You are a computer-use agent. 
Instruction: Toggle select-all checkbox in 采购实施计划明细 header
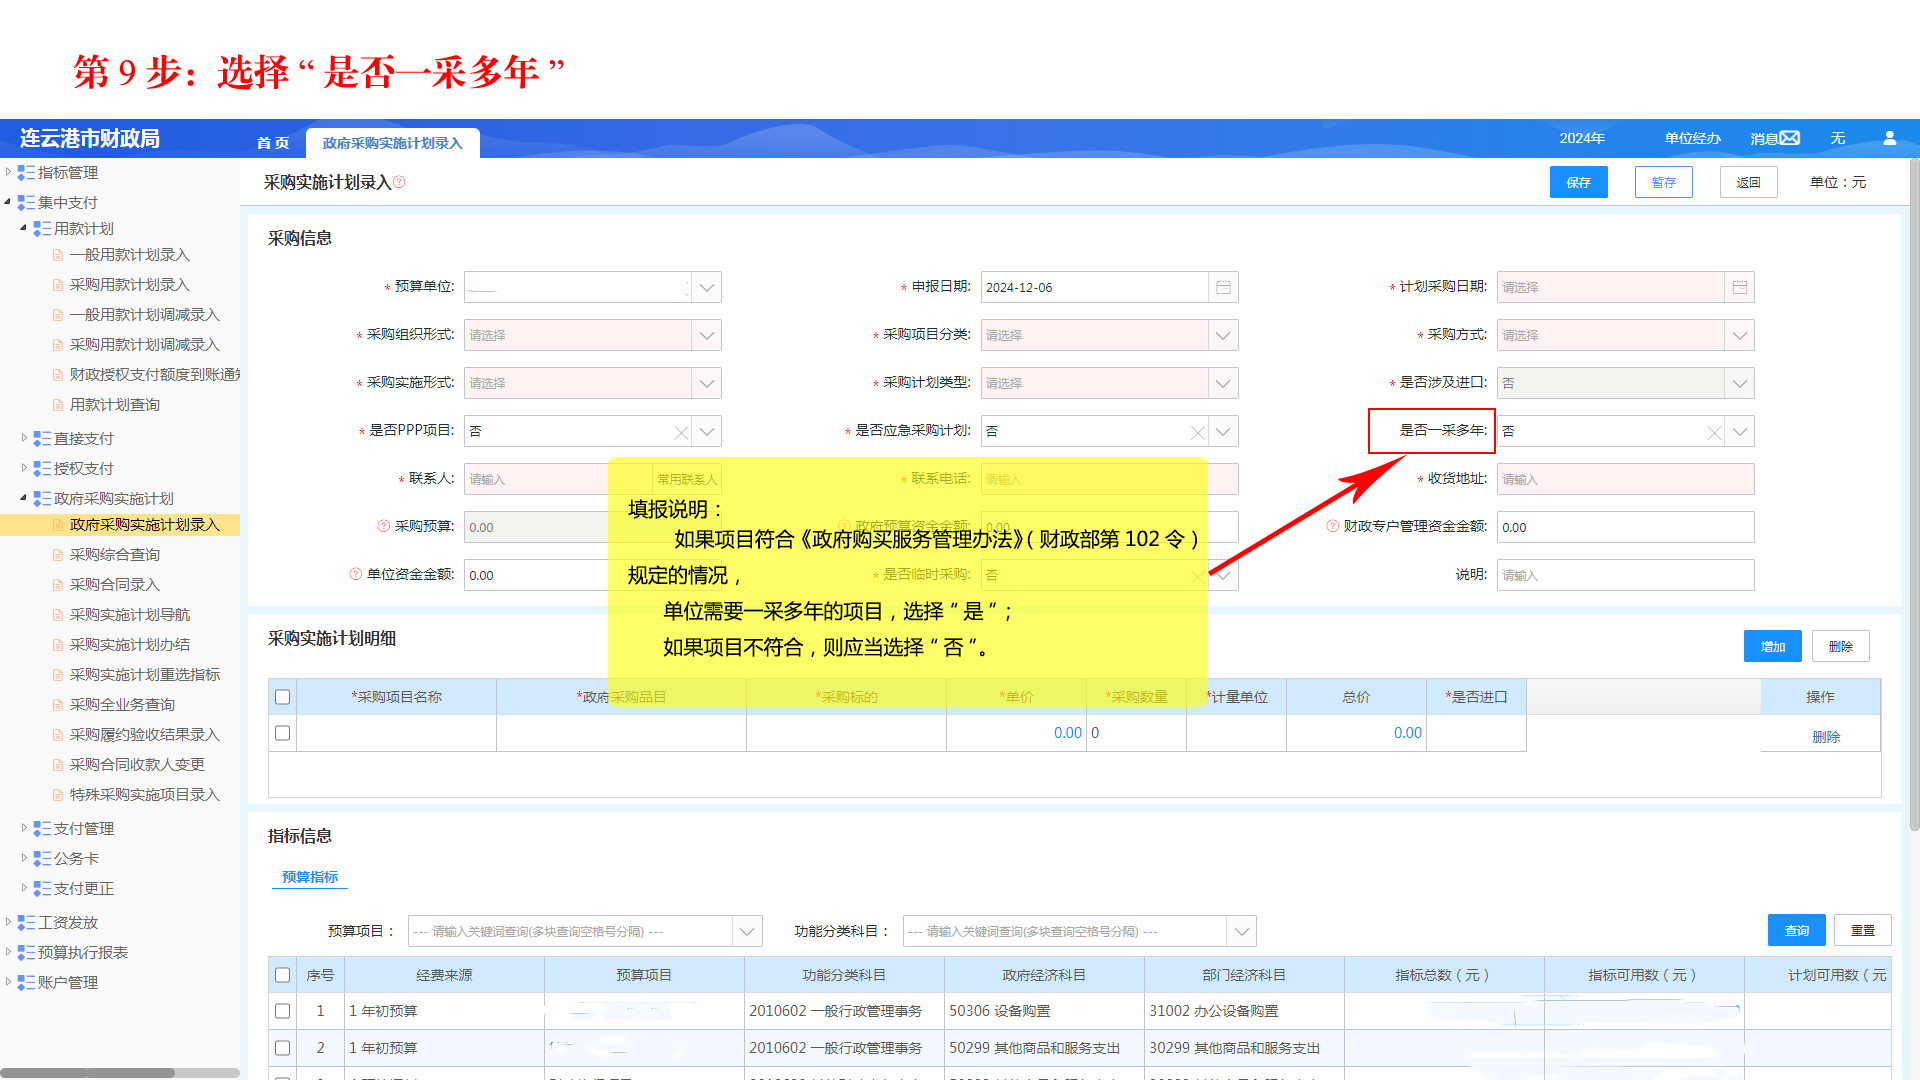283,697
